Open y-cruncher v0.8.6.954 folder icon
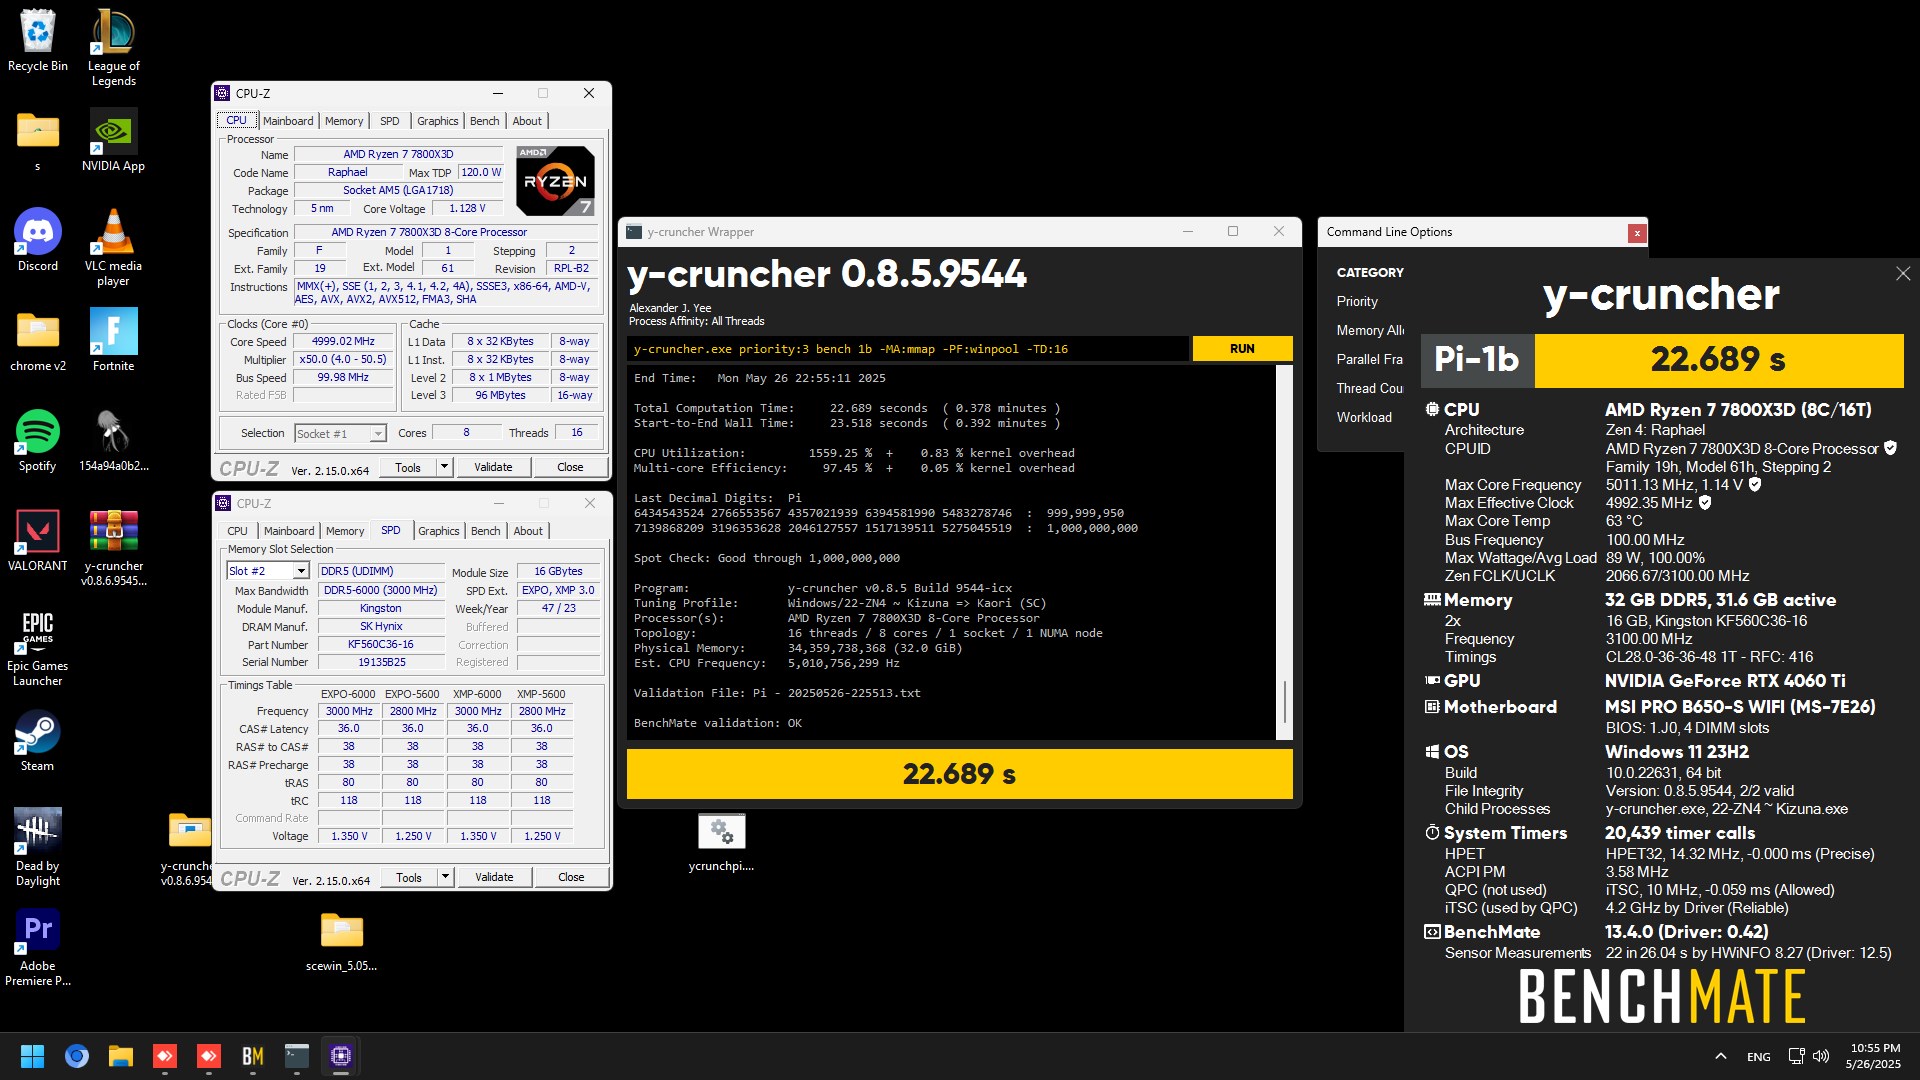Image resolution: width=1920 pixels, height=1080 pixels. [x=188, y=848]
